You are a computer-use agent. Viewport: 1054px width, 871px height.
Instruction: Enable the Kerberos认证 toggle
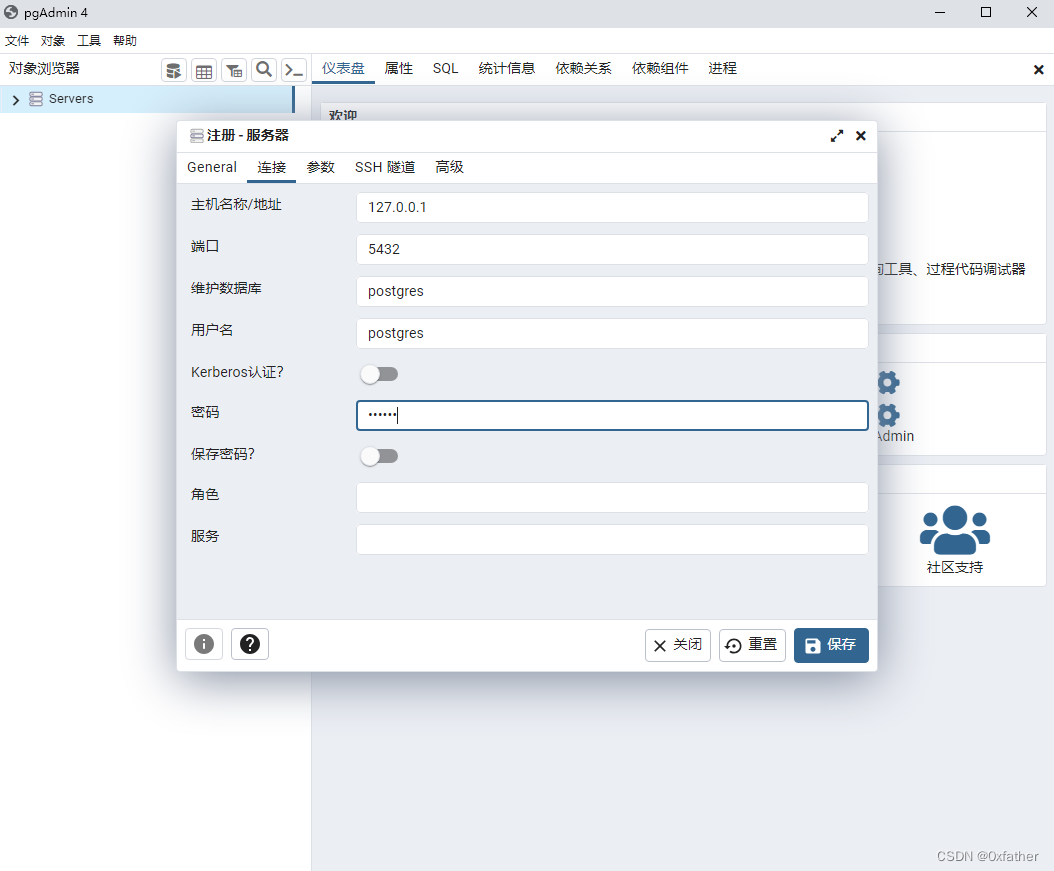click(379, 371)
